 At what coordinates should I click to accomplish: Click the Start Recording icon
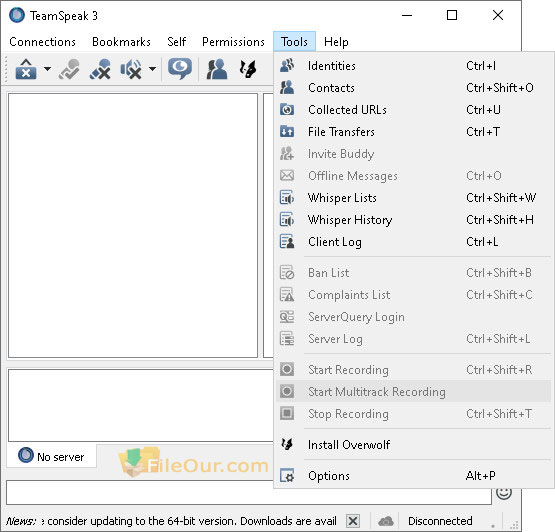287,370
